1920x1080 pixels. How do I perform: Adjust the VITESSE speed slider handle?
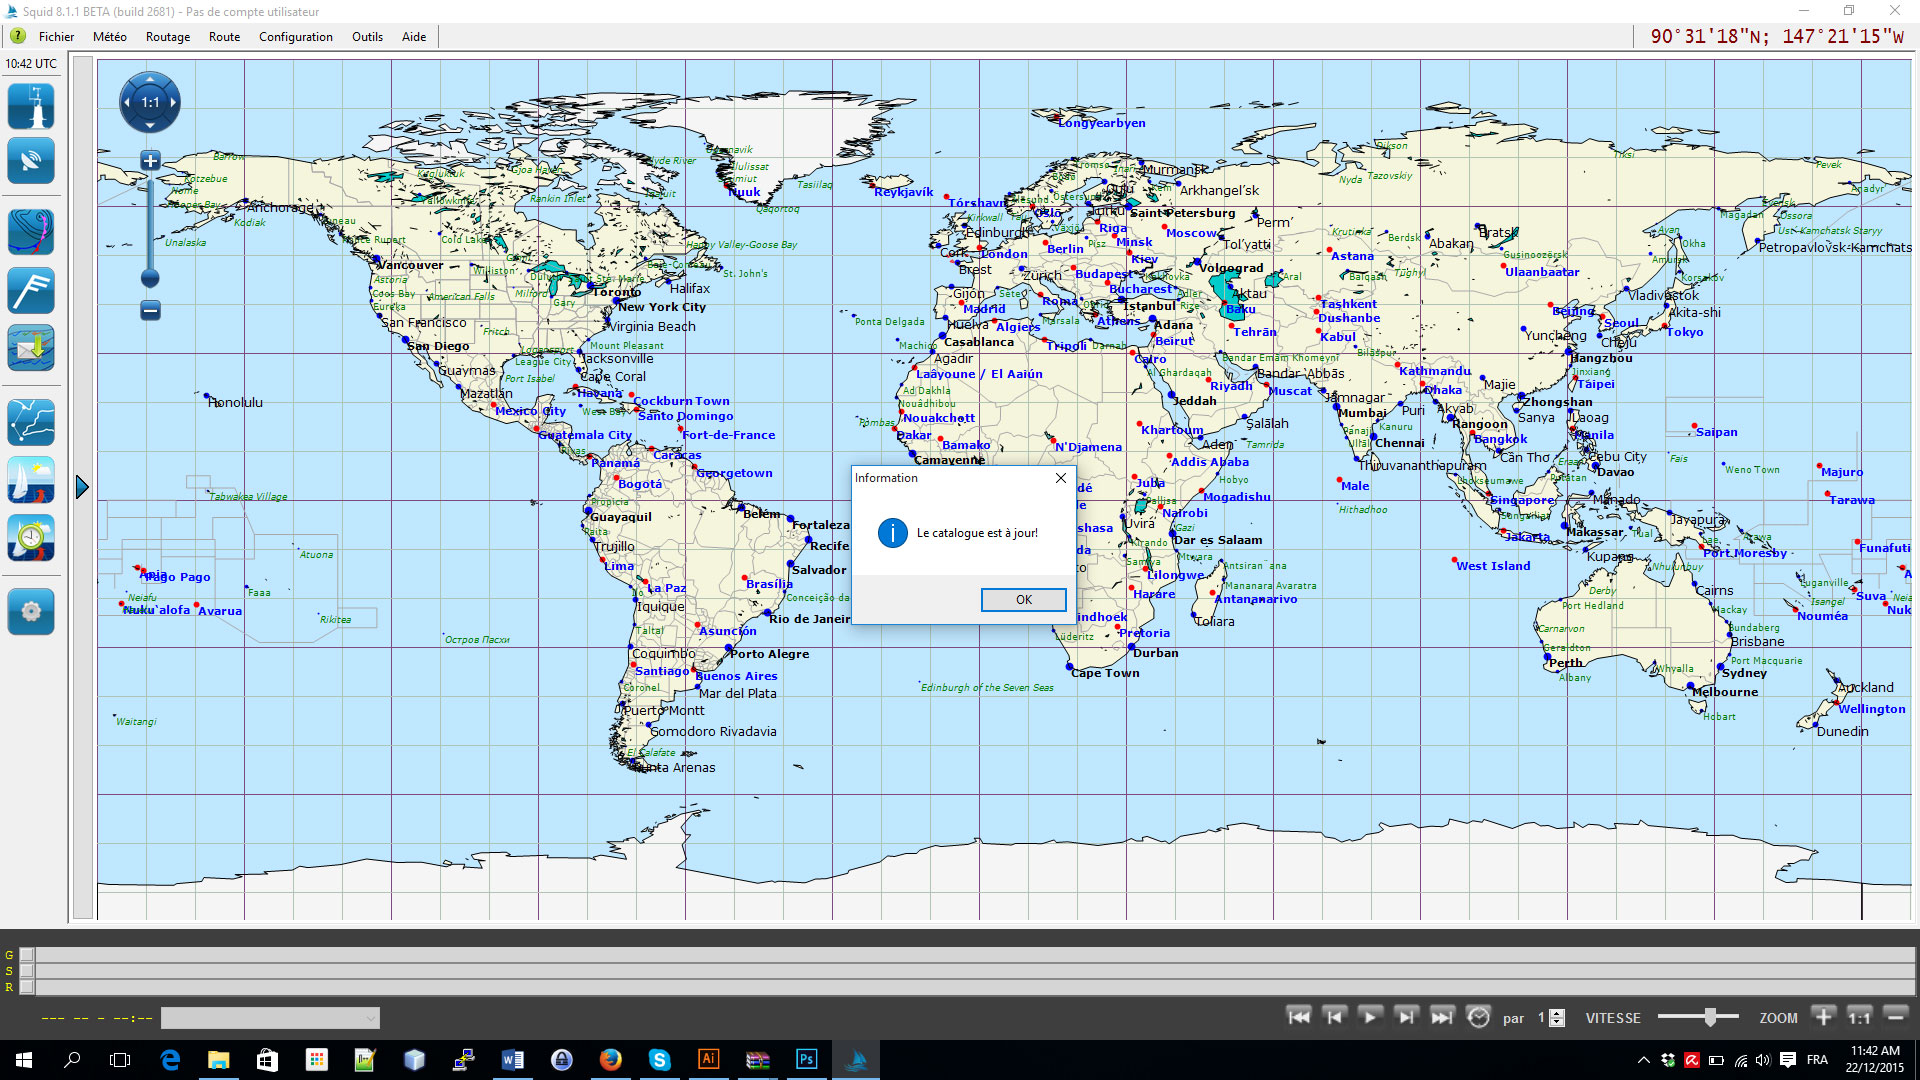pyautogui.click(x=1710, y=1017)
